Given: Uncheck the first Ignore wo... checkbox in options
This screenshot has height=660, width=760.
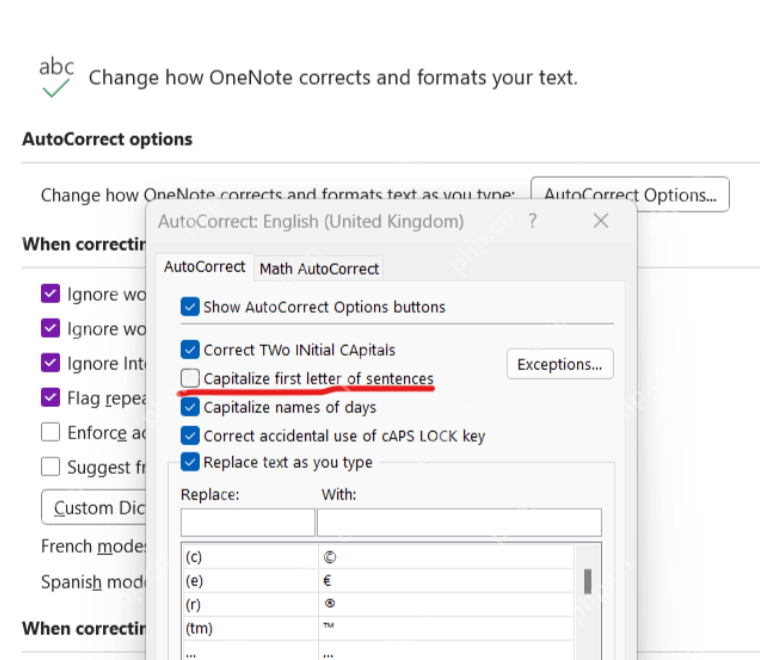Looking at the screenshot, I should (50, 294).
